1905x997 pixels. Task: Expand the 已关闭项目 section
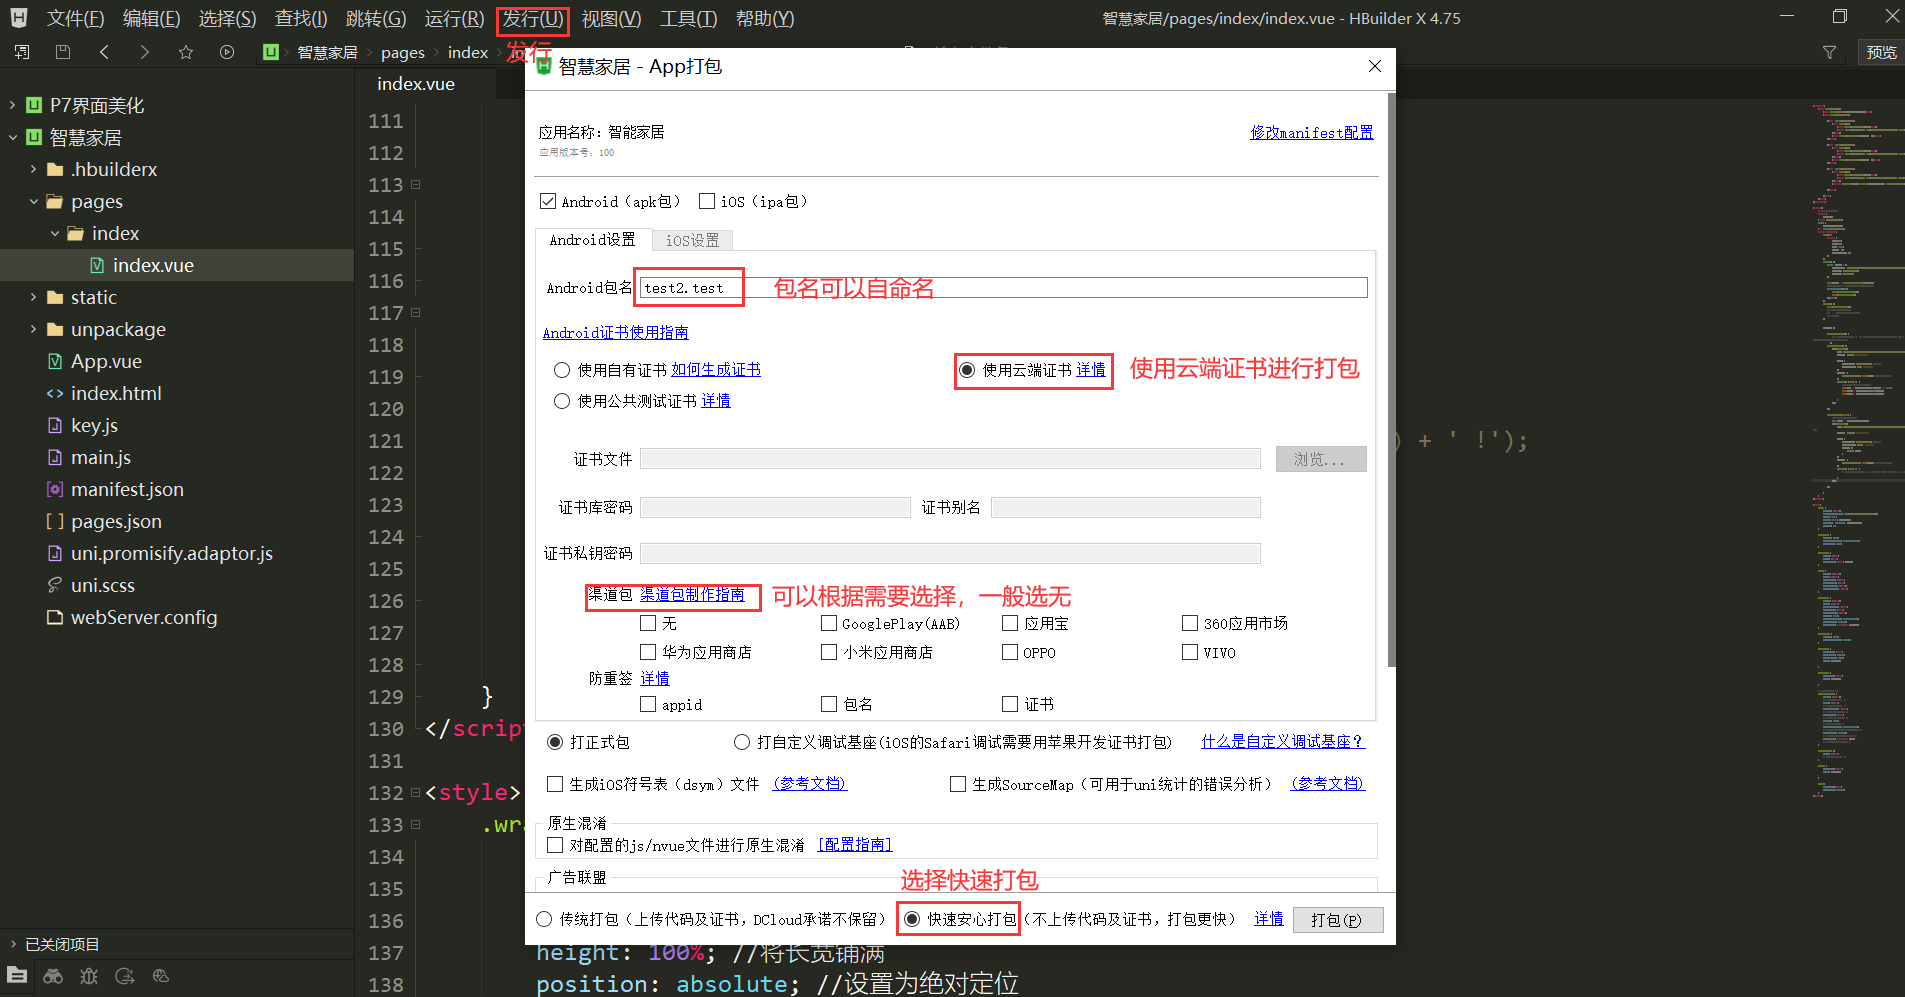tap(13, 944)
